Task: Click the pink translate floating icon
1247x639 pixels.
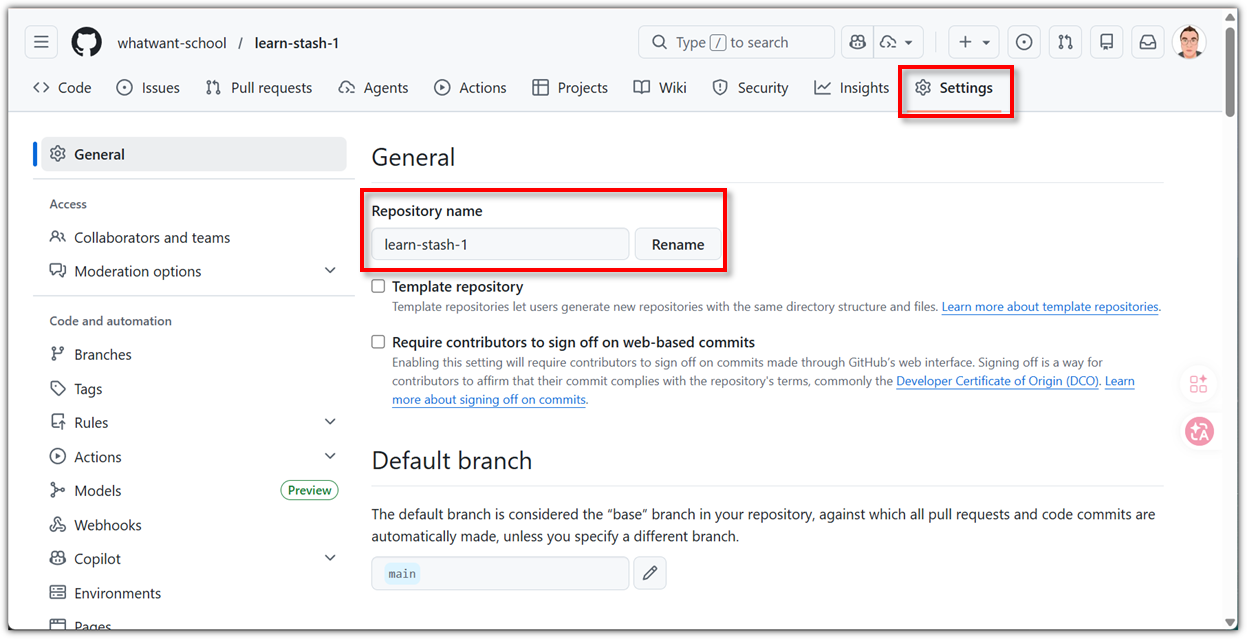Action: click(1199, 431)
